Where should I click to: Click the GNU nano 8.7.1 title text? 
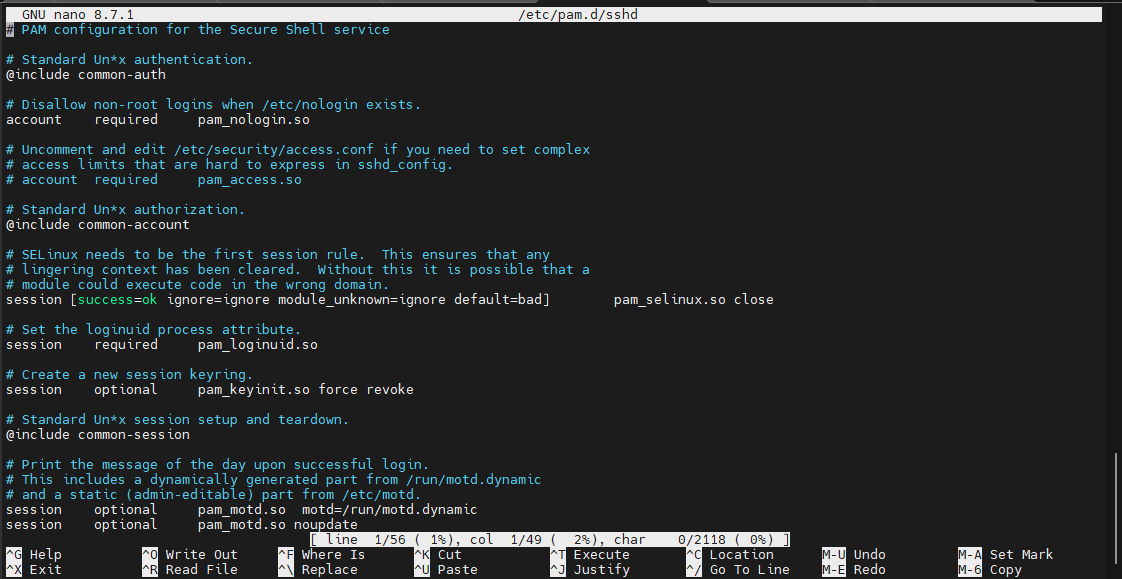77,14
